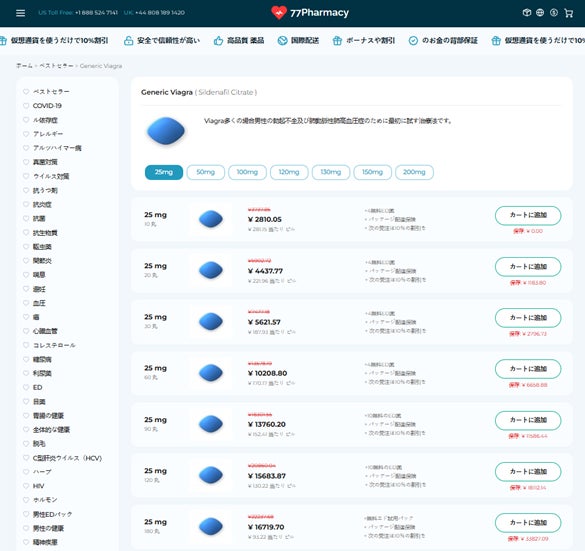Open the 抗炎症 category
The height and width of the screenshot is (551, 585).
coord(42,204)
